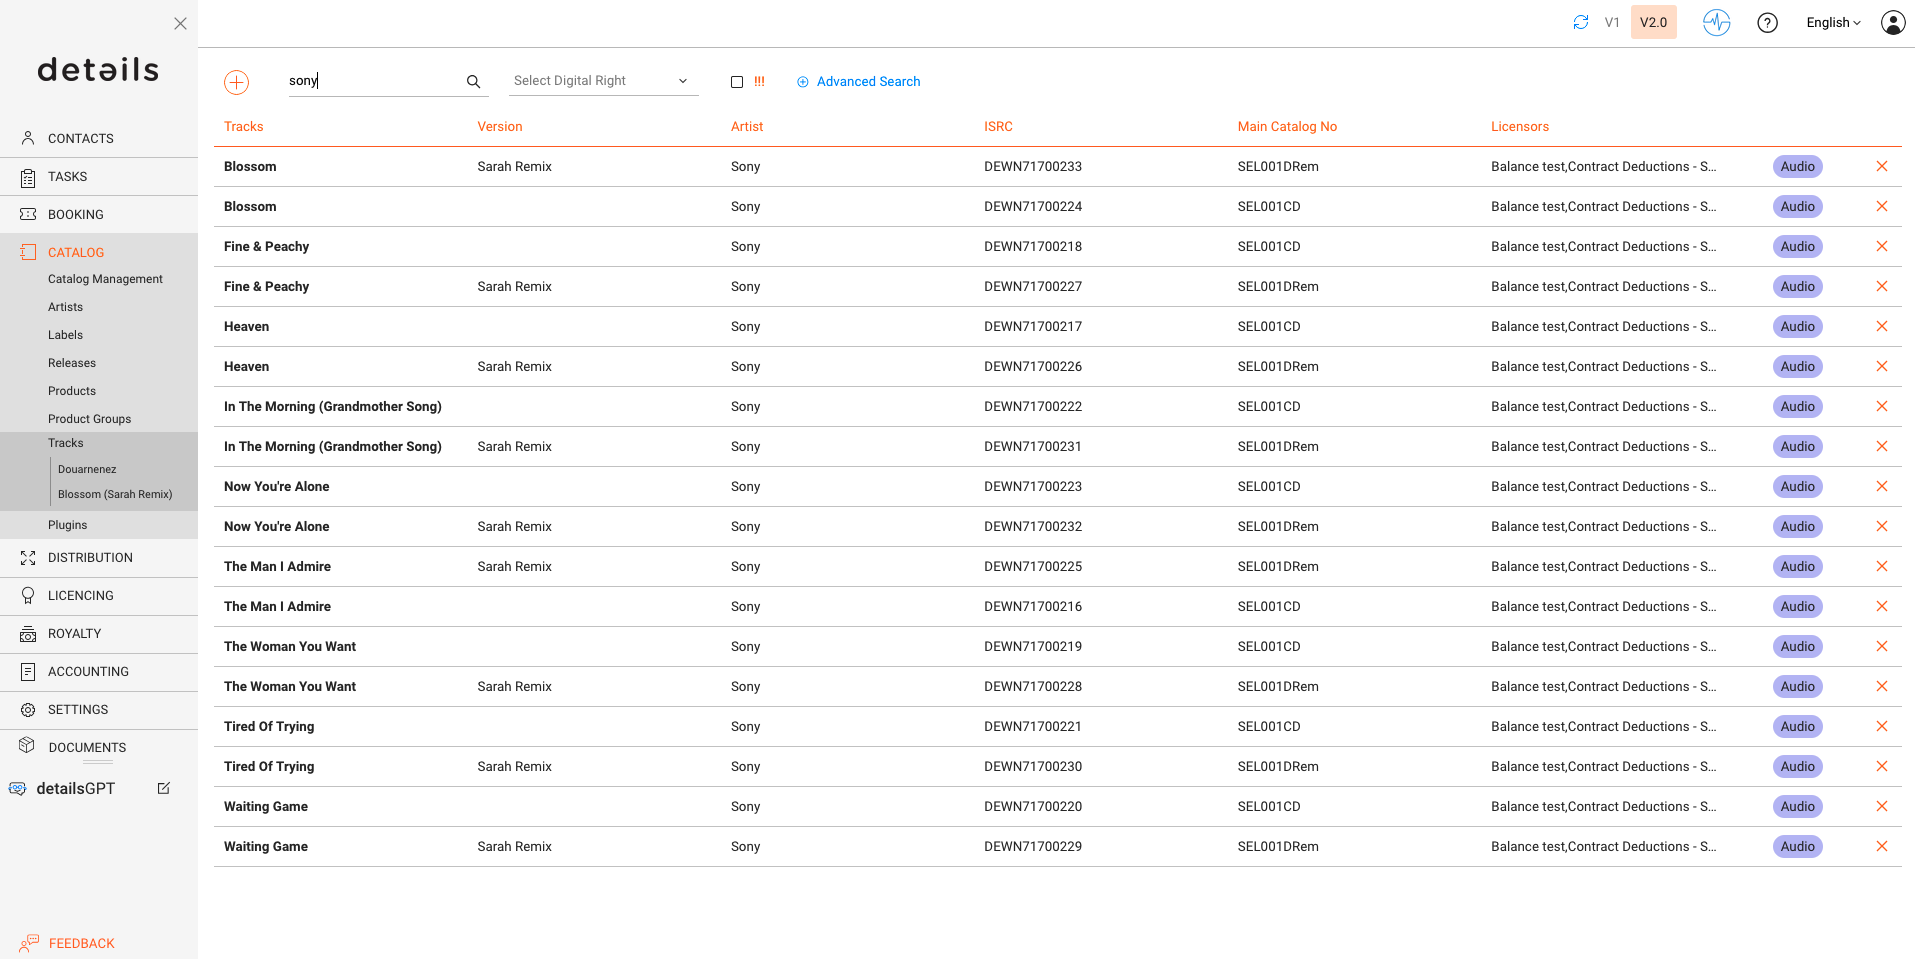Close the sidebar with X icon

(x=180, y=23)
